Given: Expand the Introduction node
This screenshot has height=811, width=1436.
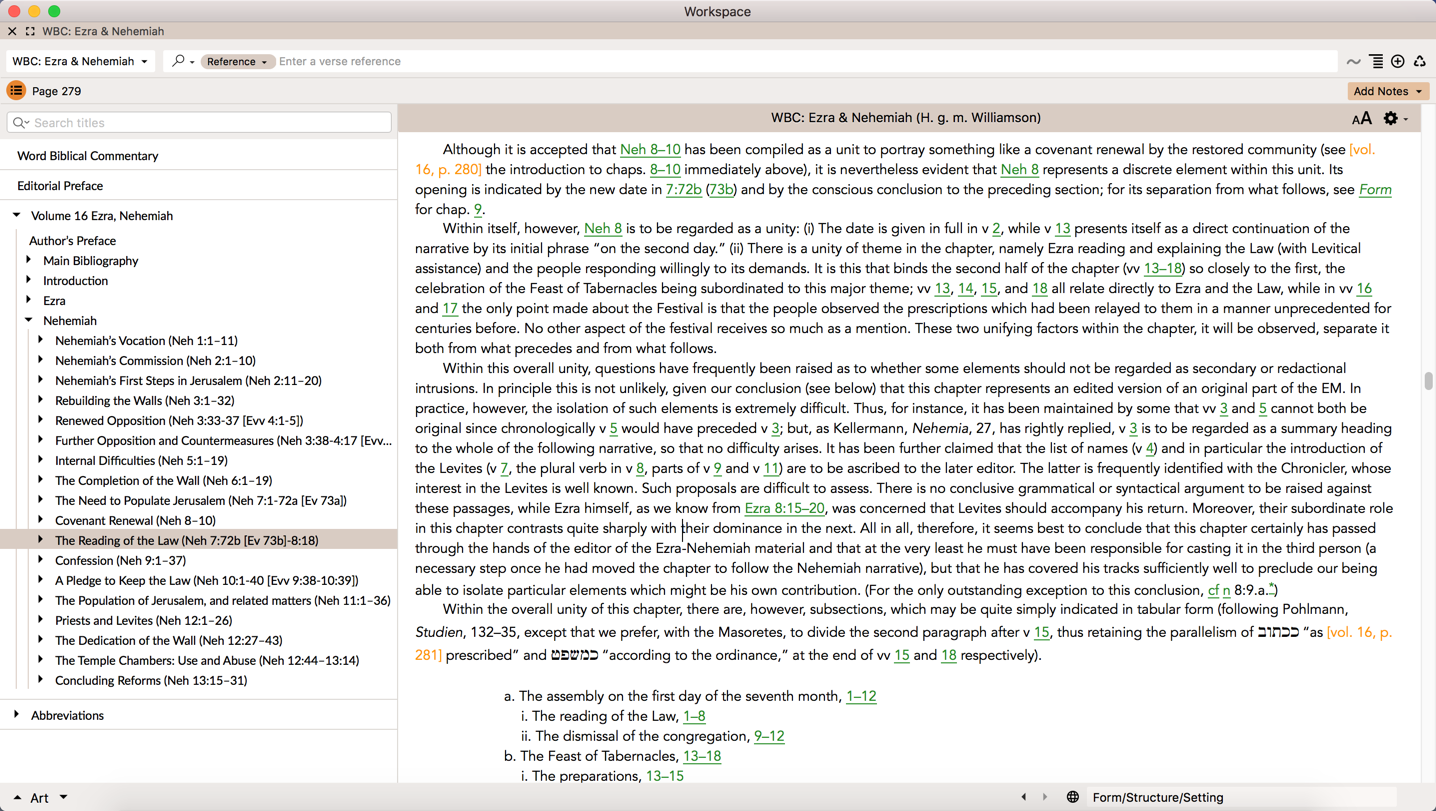Looking at the screenshot, I should tap(29, 280).
